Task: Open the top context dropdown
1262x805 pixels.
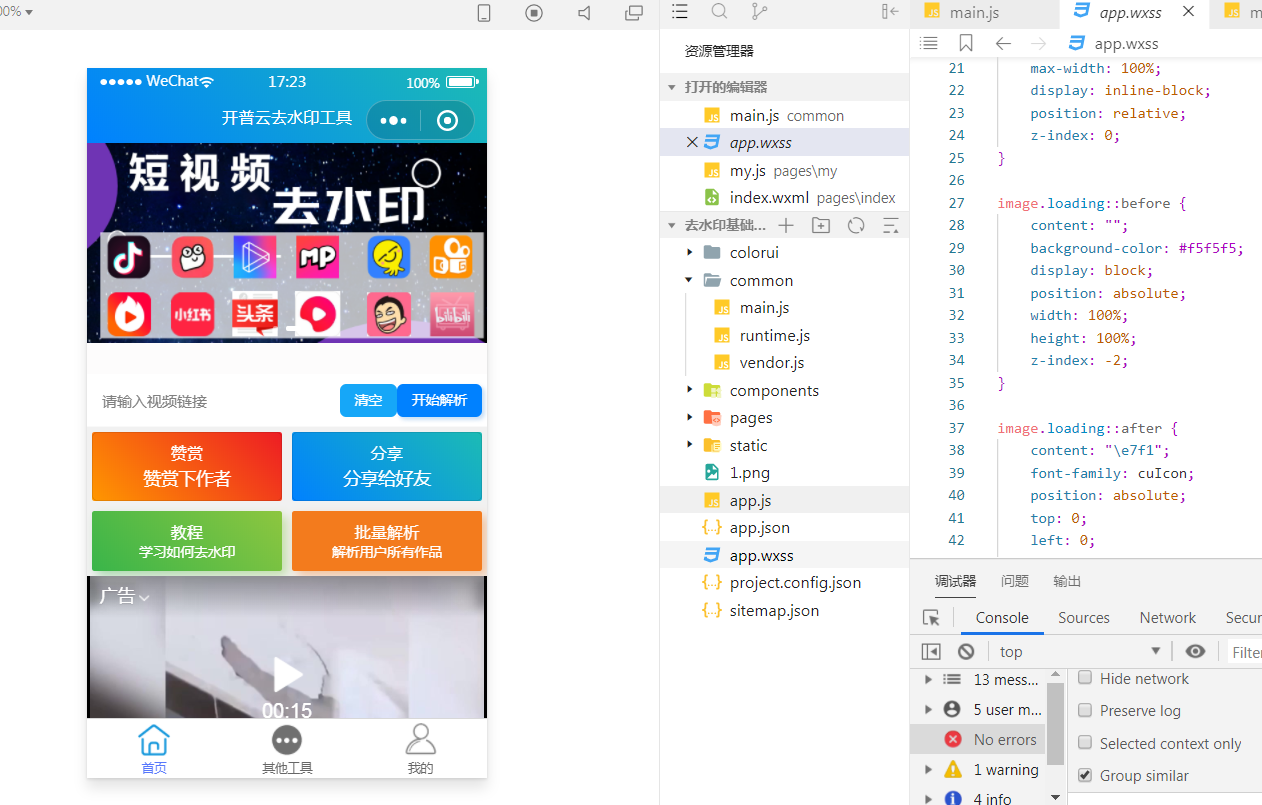Action: pos(1079,651)
